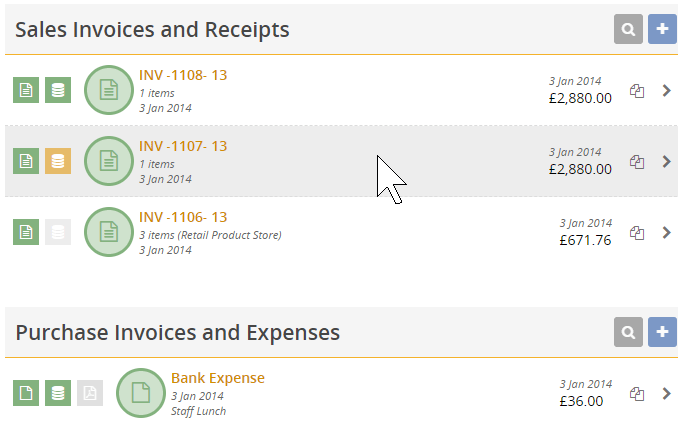Expand Bank Expense row chevron
Screen dimensions: 678x422
tap(666, 393)
